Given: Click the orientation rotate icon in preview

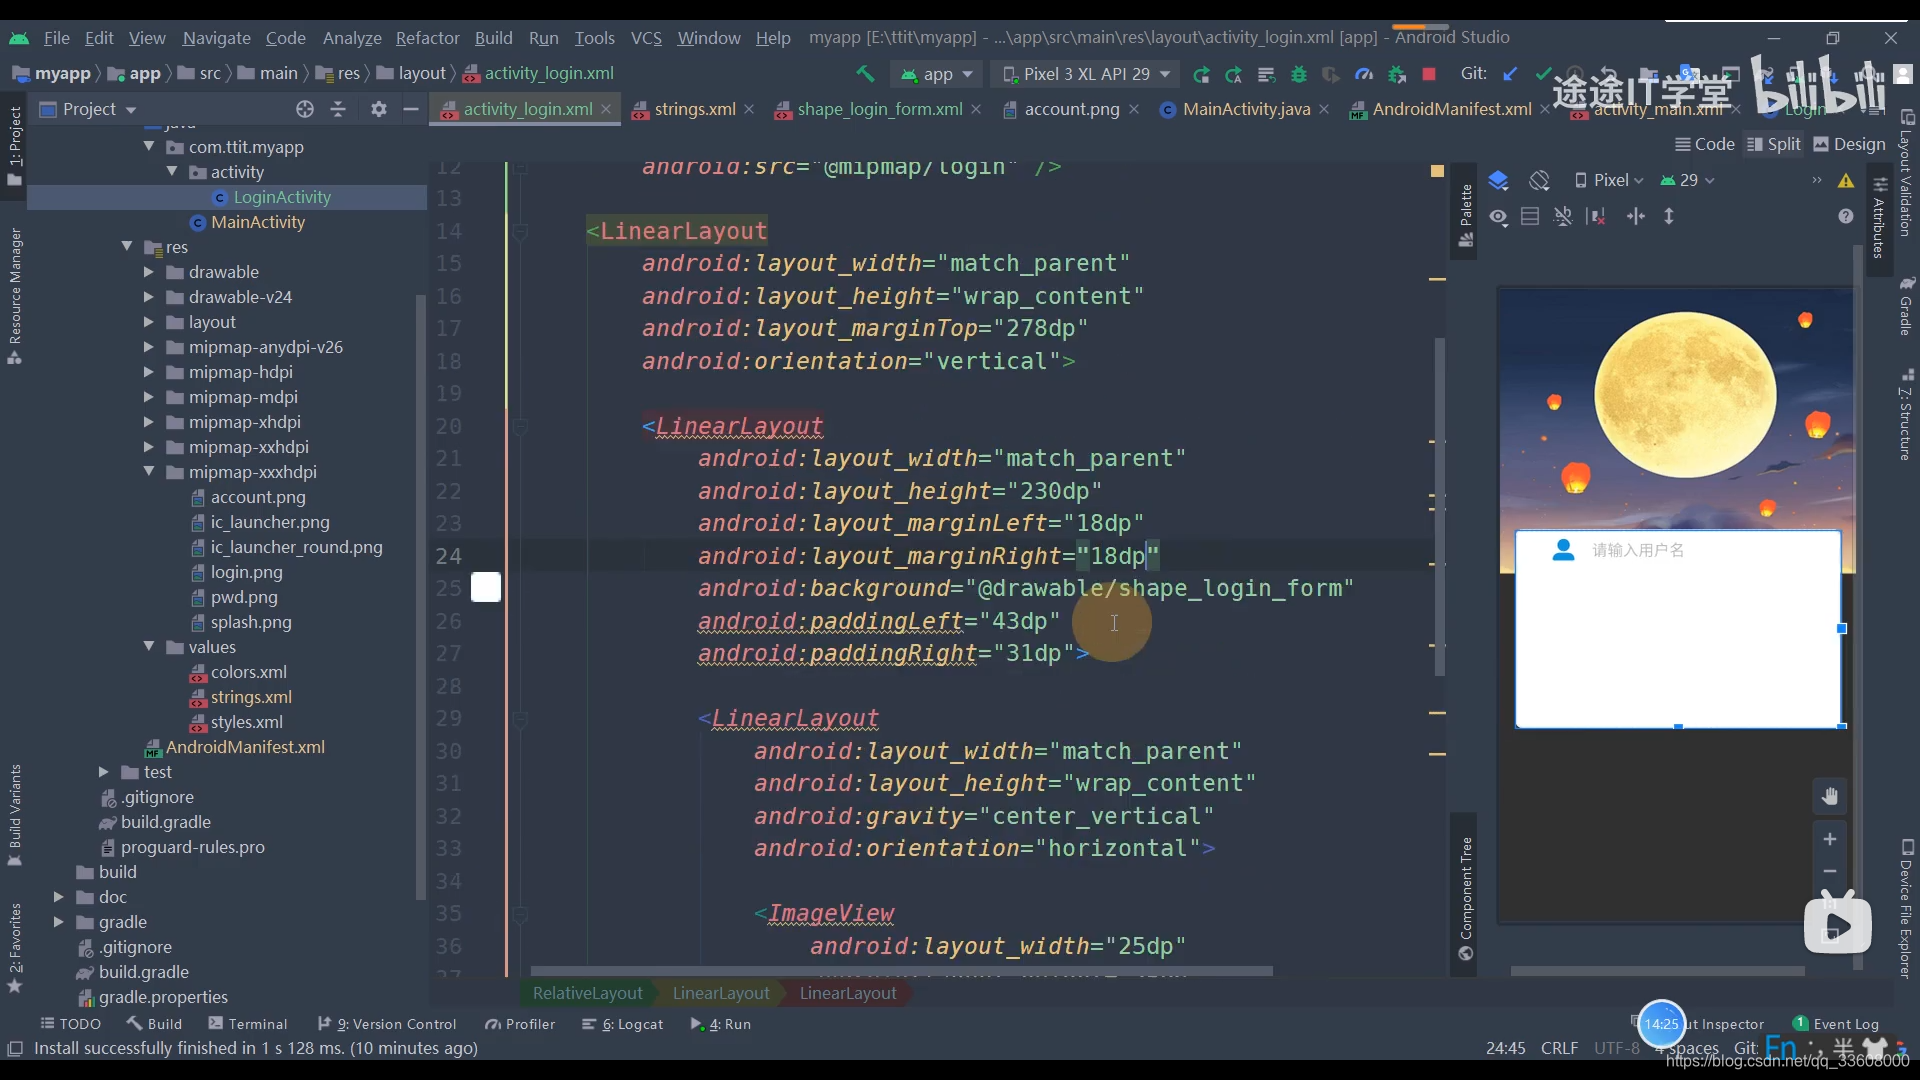Looking at the screenshot, I should tap(1539, 180).
